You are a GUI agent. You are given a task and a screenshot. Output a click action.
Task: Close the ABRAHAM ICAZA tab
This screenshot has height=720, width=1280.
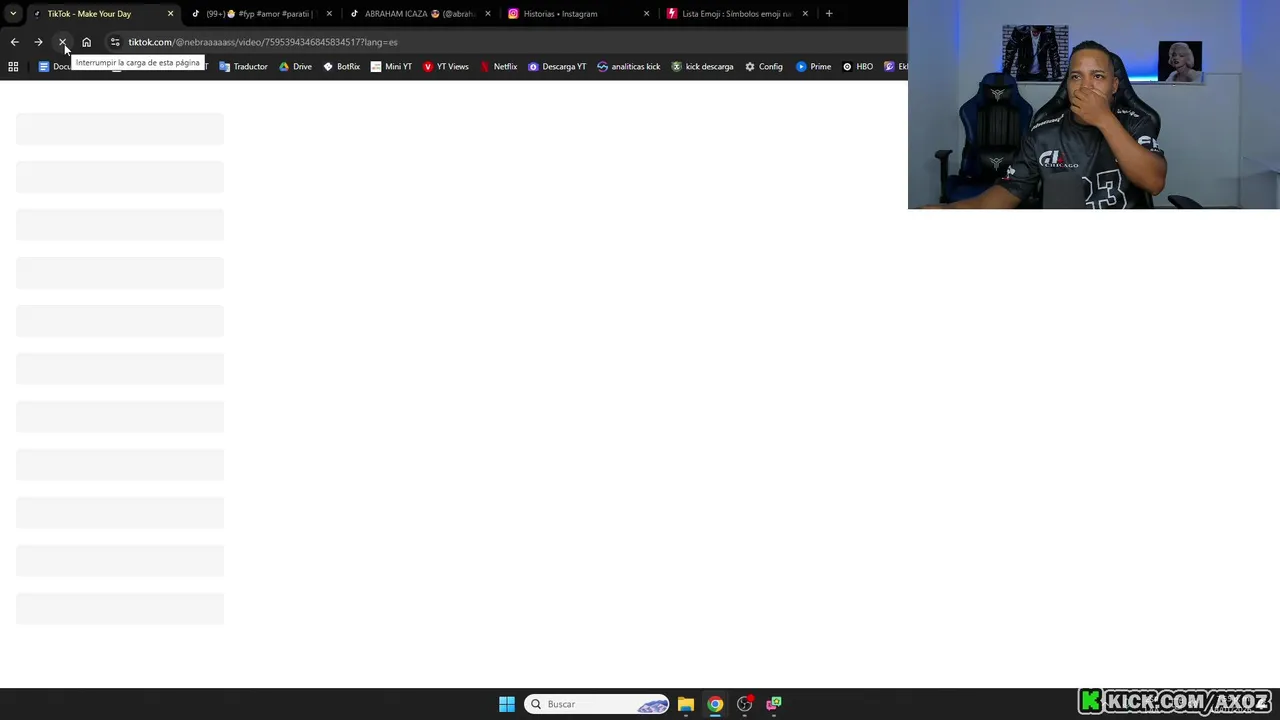(x=488, y=14)
